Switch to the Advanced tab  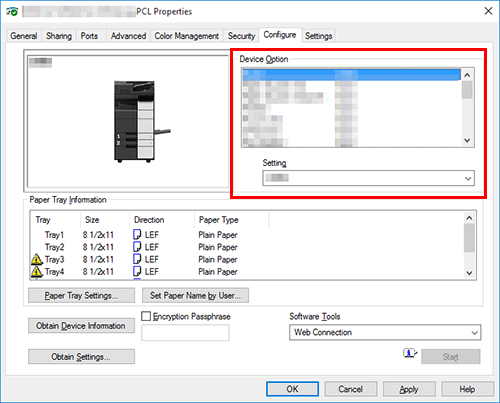tap(128, 36)
